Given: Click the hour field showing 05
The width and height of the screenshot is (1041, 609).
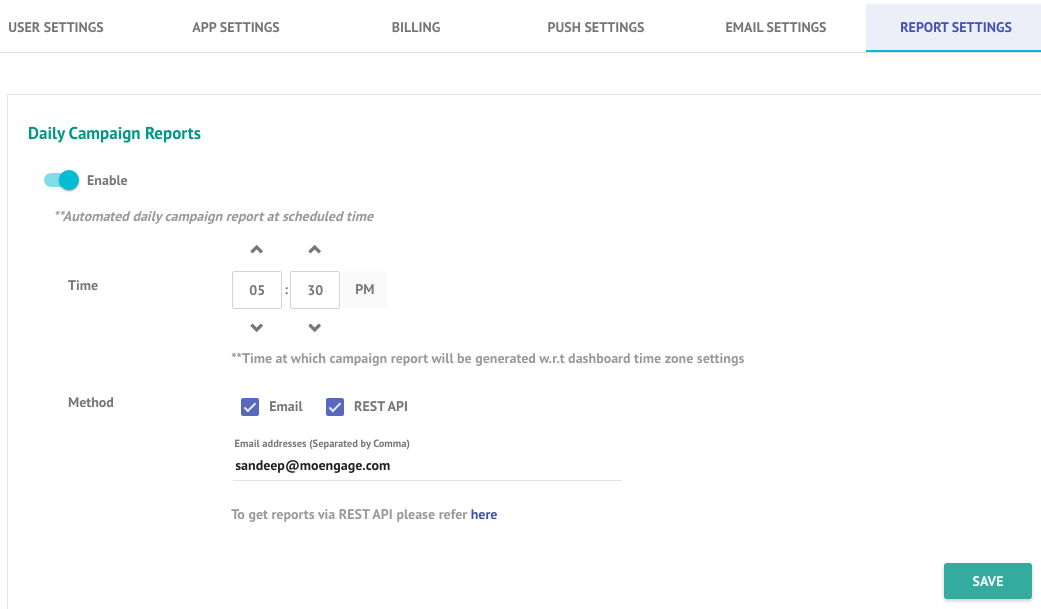Looking at the screenshot, I should pyautogui.click(x=257, y=290).
